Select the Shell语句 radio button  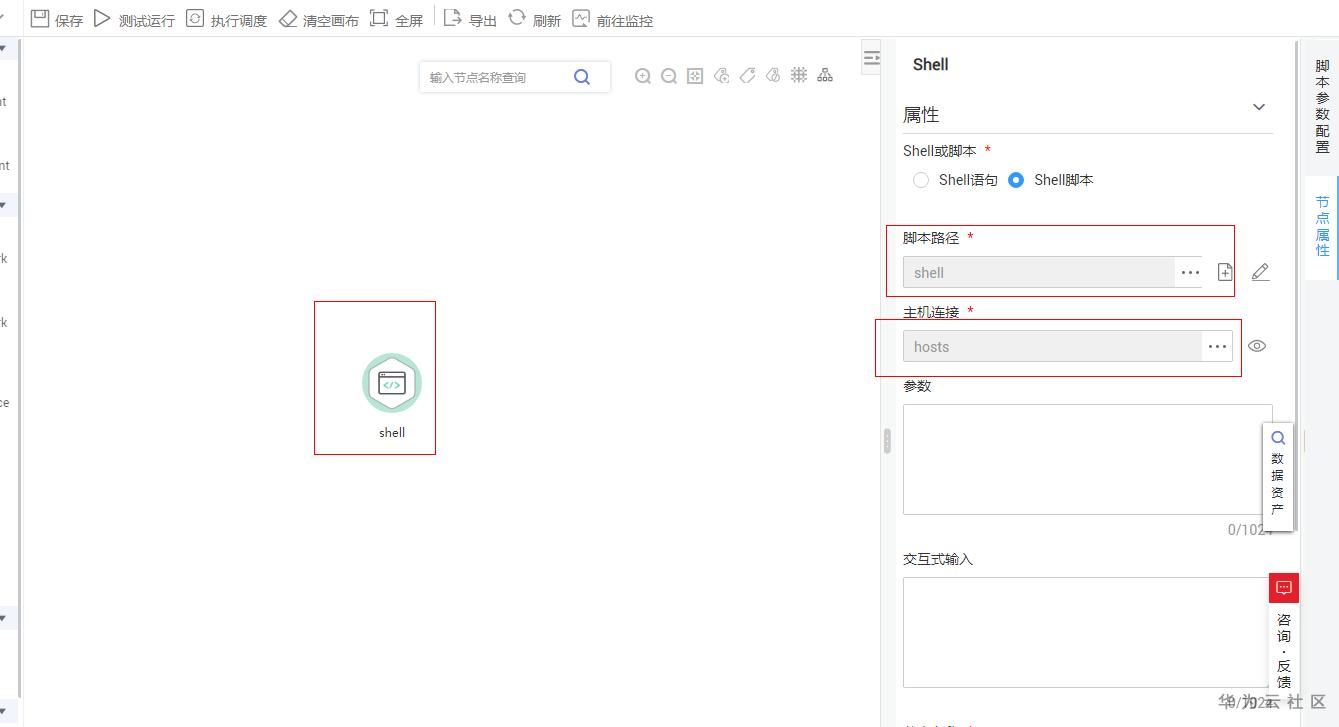[921, 180]
